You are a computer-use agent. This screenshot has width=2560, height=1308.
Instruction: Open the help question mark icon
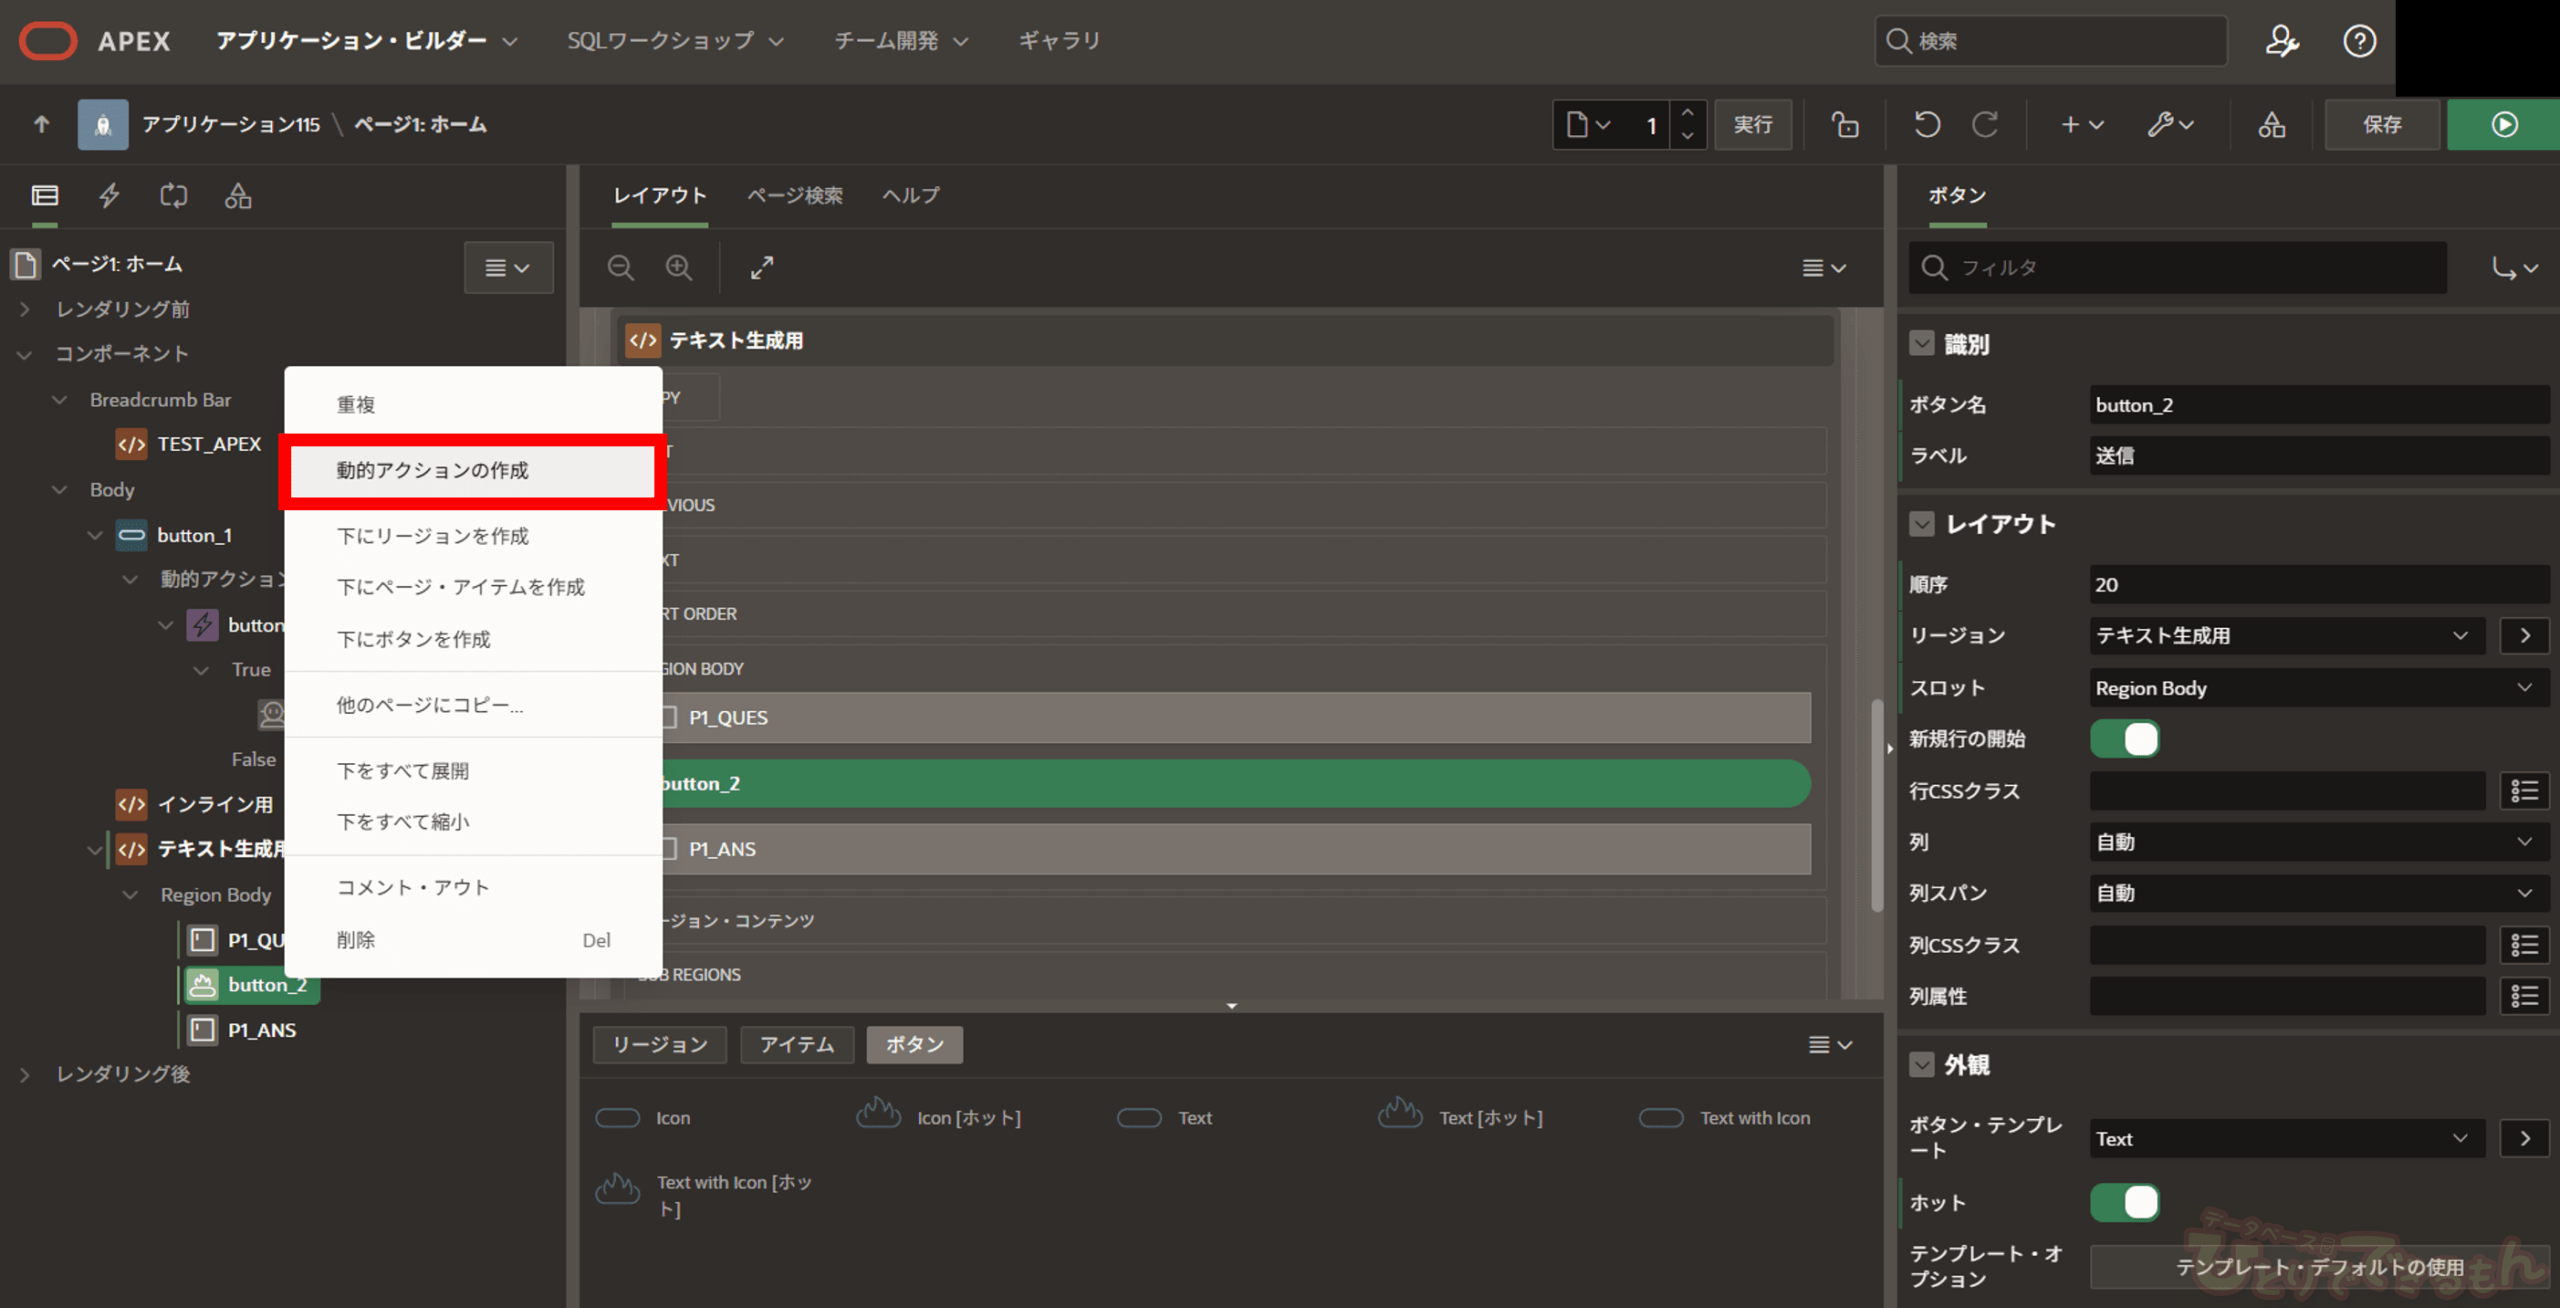coord(2359,41)
